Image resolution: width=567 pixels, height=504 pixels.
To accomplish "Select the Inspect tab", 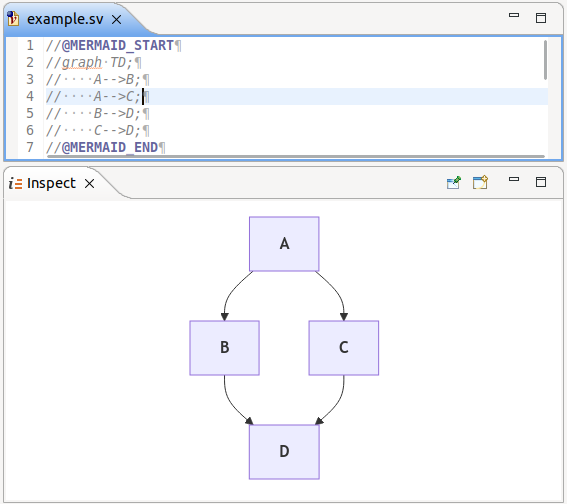I will [x=51, y=183].
